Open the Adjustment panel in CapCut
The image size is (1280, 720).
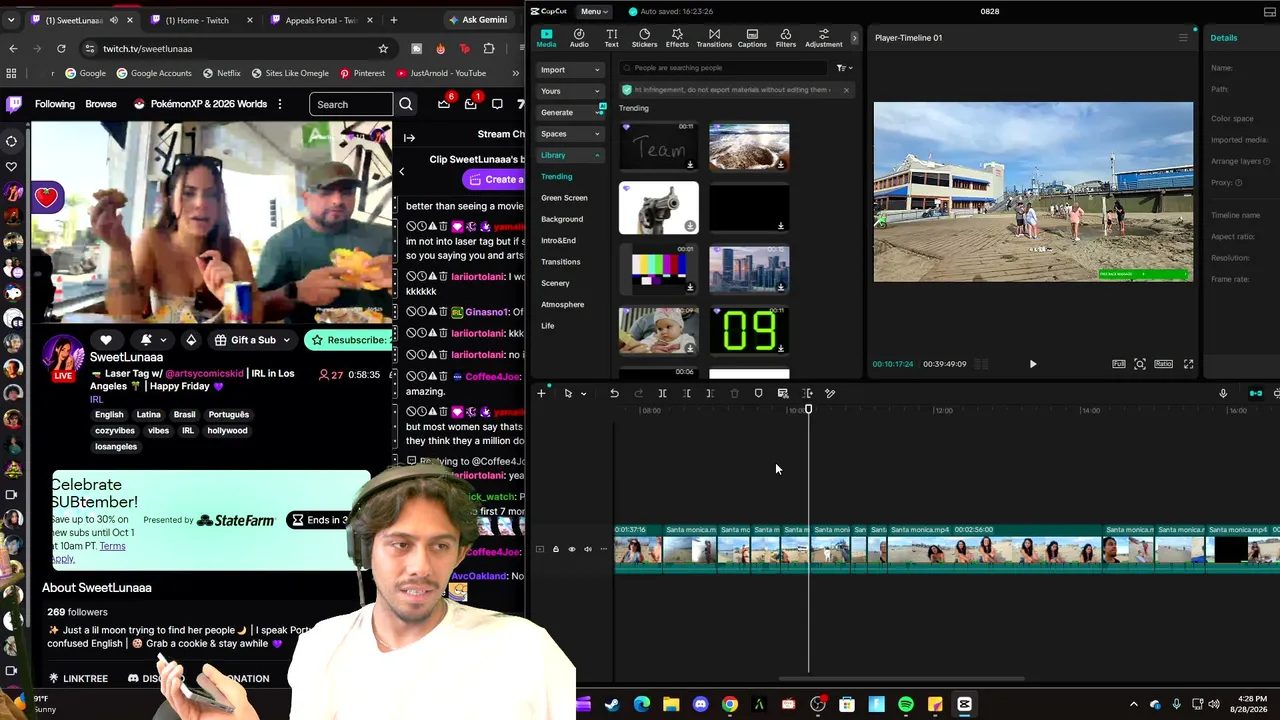tap(823, 38)
